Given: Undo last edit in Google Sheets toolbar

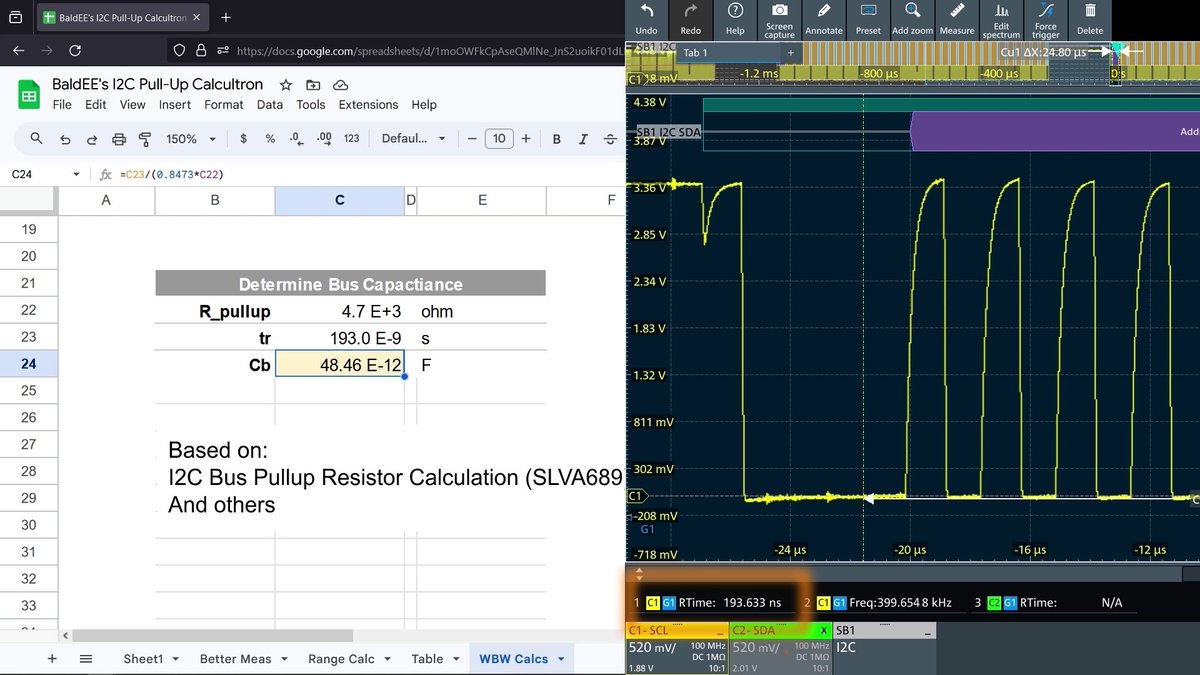Looking at the screenshot, I should 65,139.
